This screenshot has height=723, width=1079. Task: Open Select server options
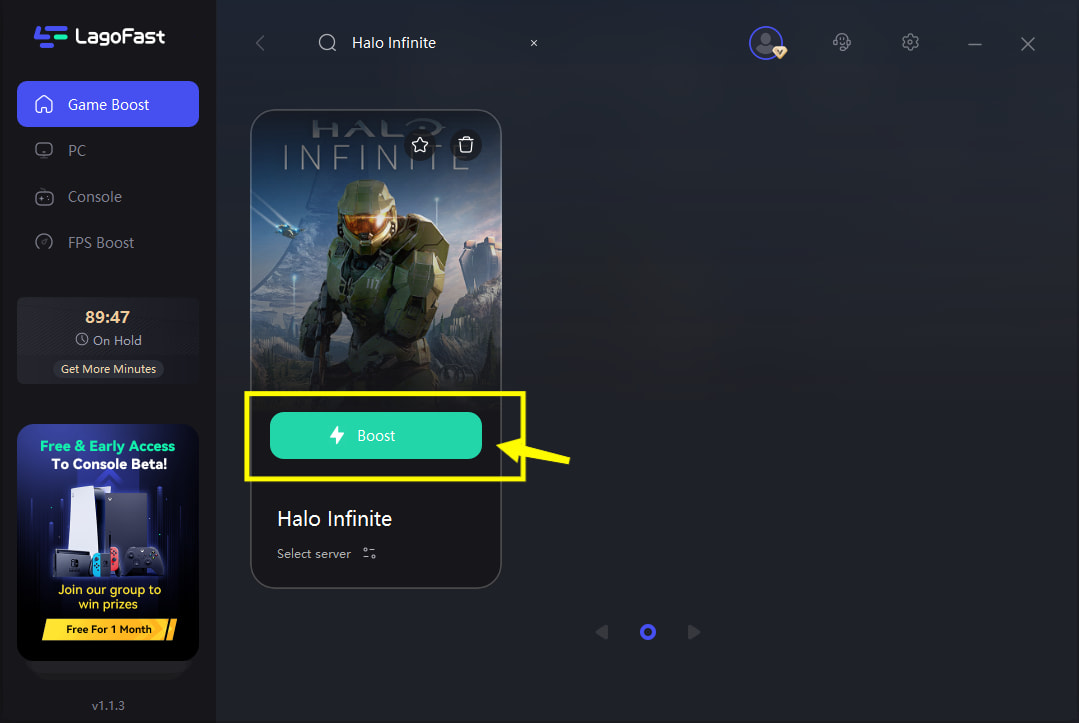(x=314, y=554)
